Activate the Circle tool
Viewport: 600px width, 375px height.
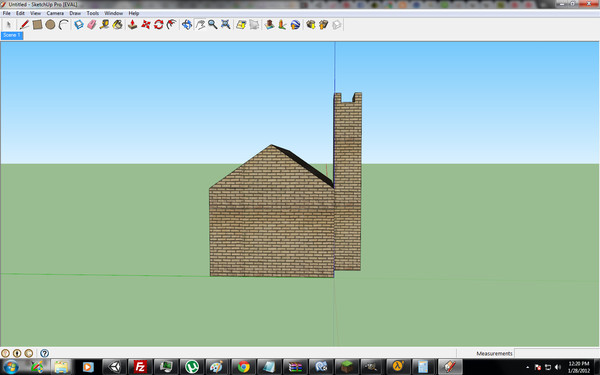pyautogui.click(x=50, y=25)
